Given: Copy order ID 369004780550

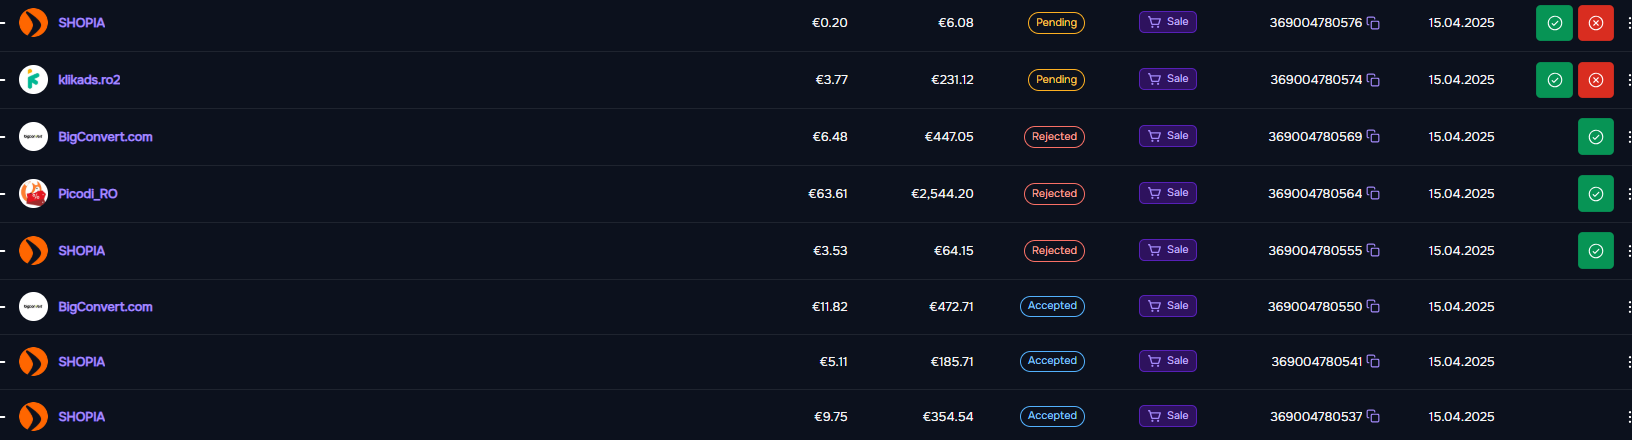Looking at the screenshot, I should coord(1374,307).
